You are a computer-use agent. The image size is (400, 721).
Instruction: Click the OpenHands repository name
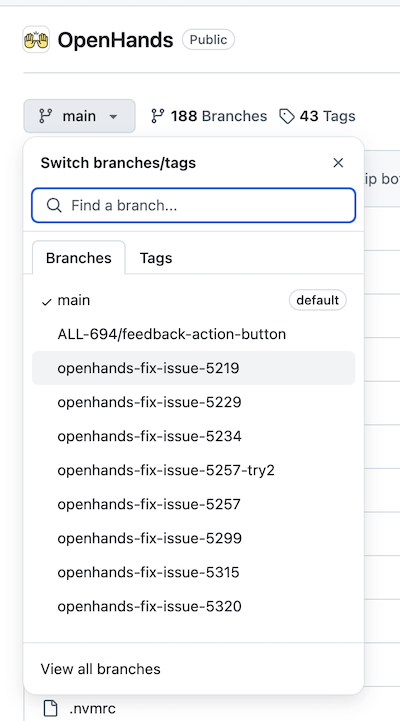coord(115,40)
